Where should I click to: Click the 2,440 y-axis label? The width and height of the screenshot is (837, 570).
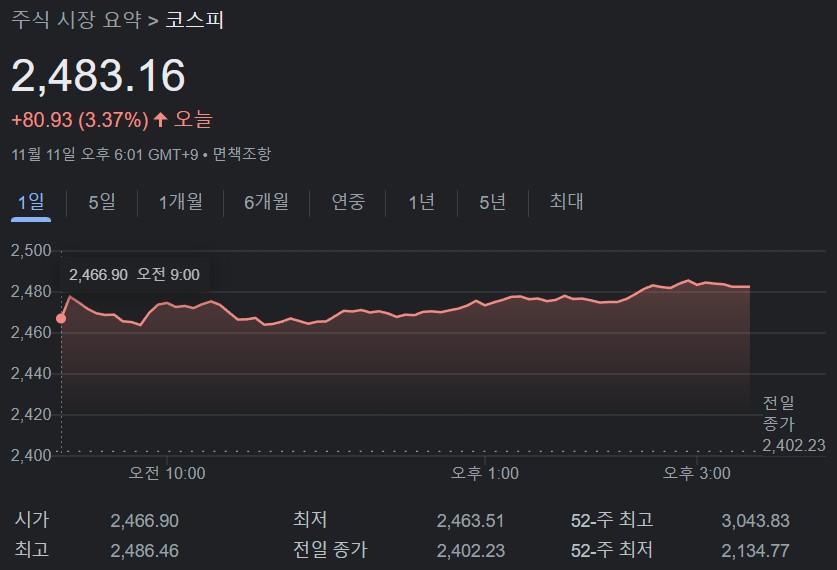pos(31,374)
